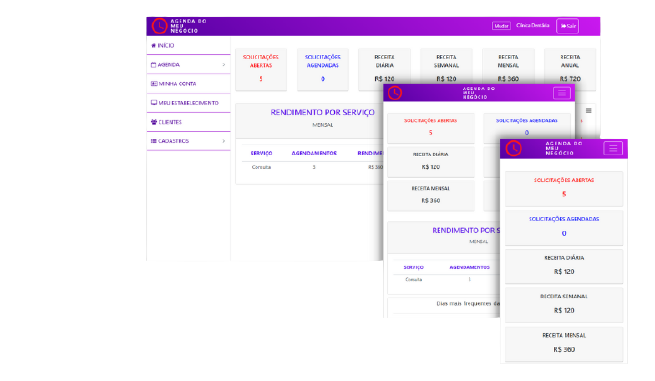Click Agendamentos column header in tablet table
655x381 pixels.
(x=470, y=267)
